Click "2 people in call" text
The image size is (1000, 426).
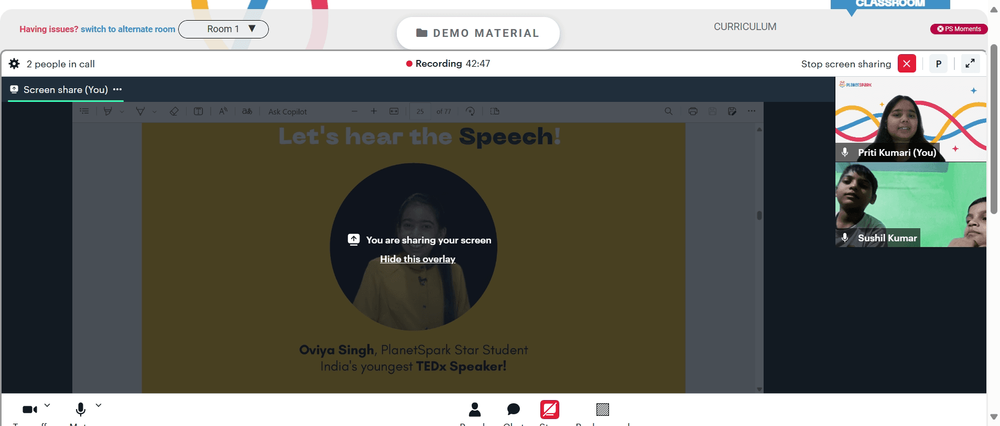[61, 64]
